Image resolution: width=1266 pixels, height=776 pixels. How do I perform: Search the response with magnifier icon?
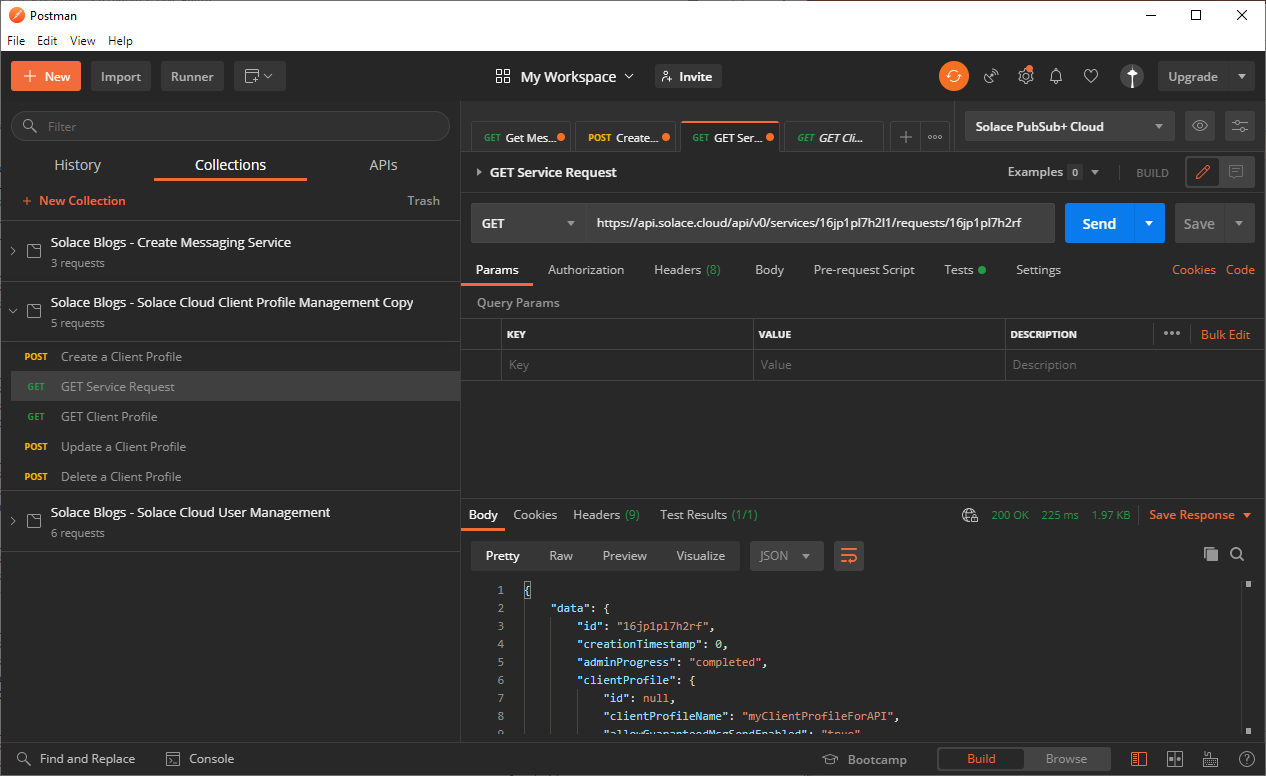[1237, 554]
